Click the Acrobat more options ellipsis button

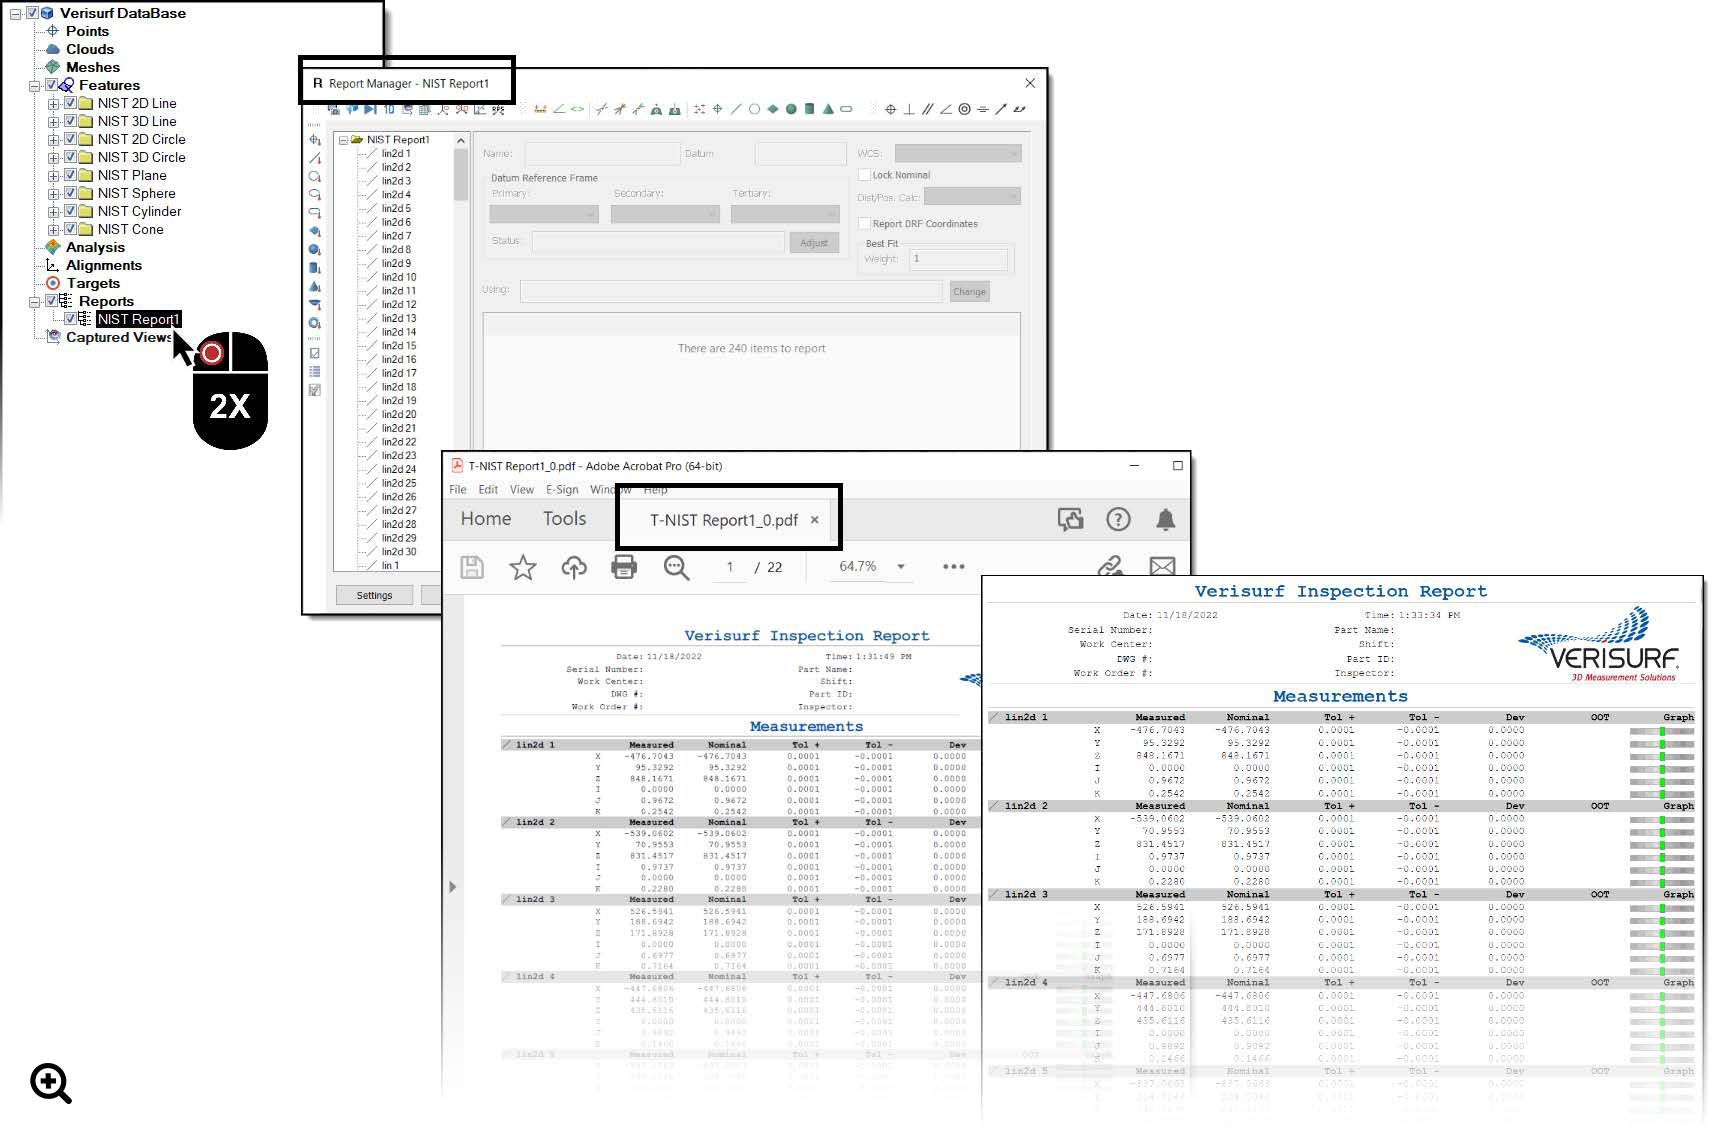pos(954,567)
